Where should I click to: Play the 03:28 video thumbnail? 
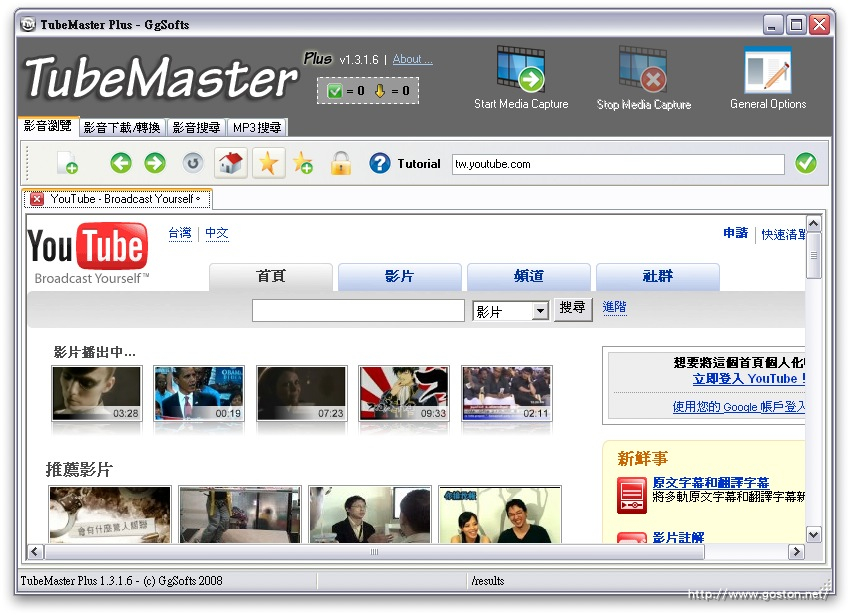tap(96, 393)
